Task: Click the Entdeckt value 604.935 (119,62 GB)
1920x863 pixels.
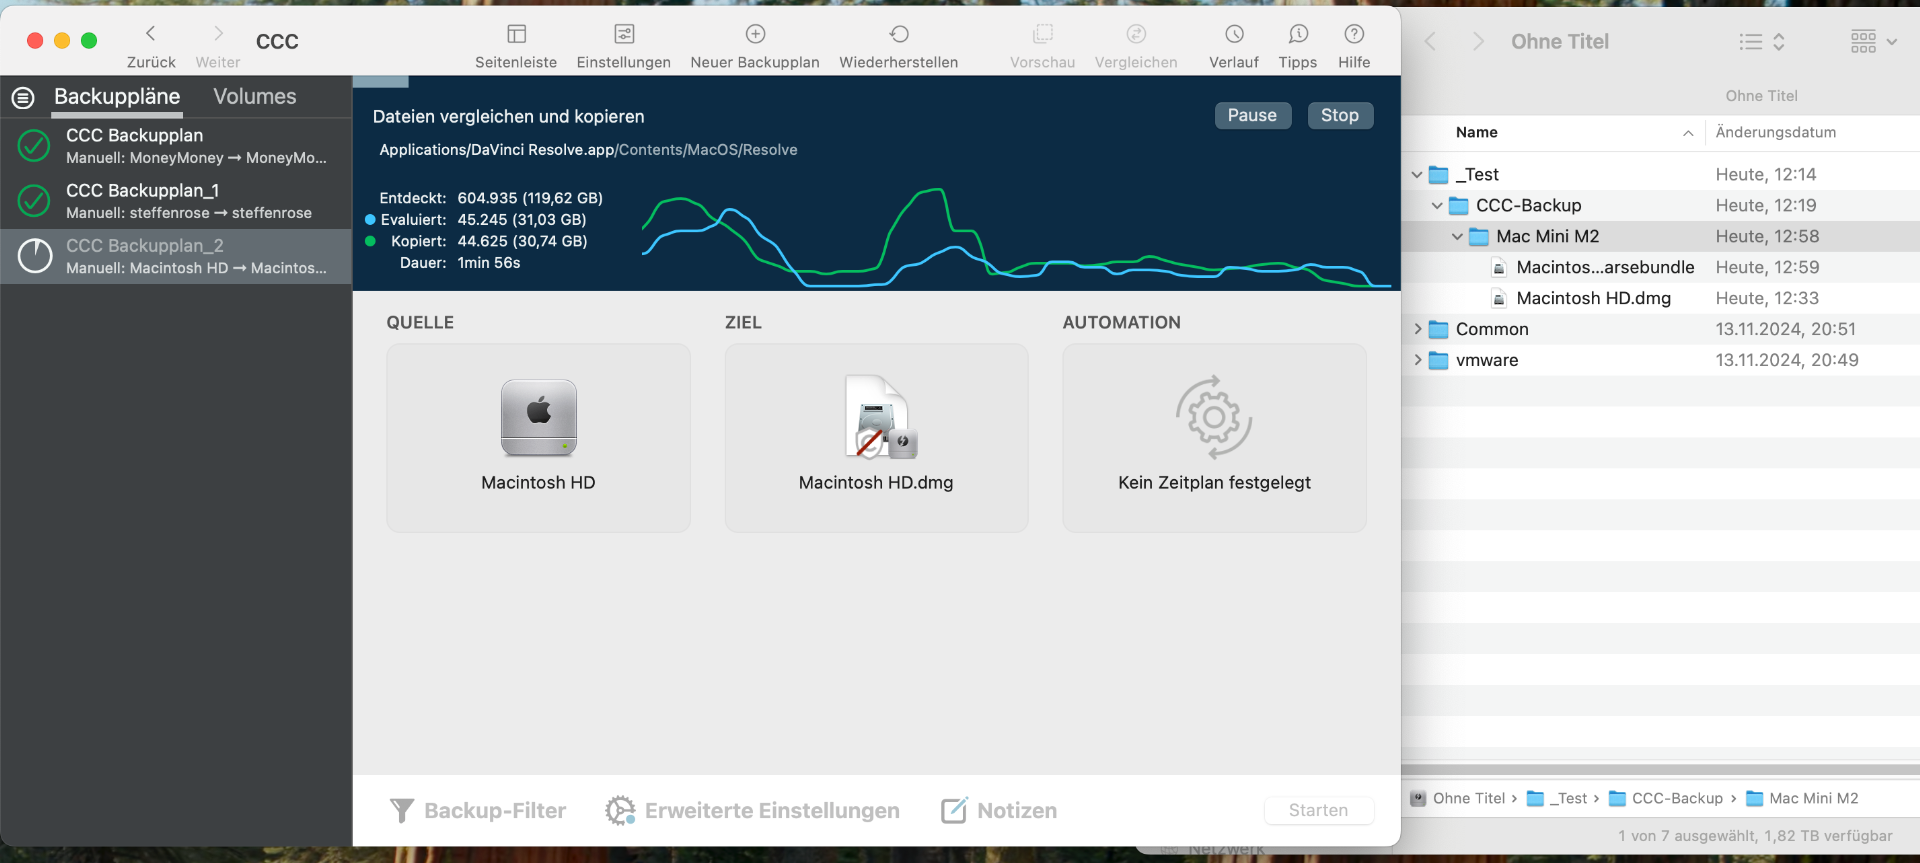Action: click(x=530, y=198)
